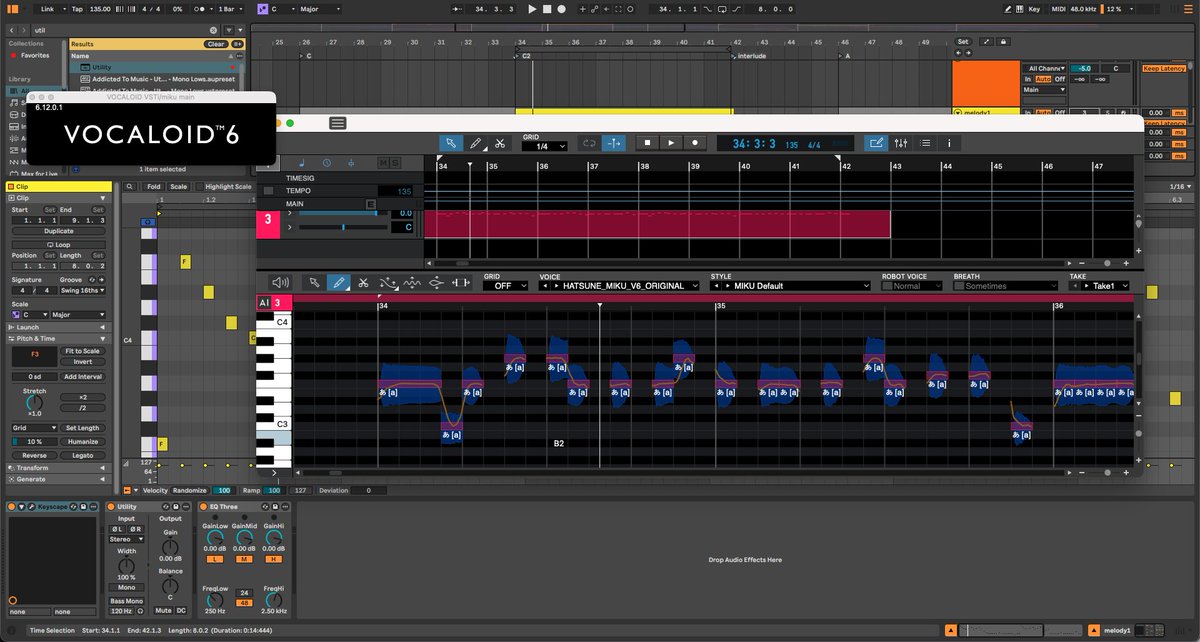
Task: Click Record in Ableton's top transport bar
Action: pyautogui.click(x=563, y=9)
